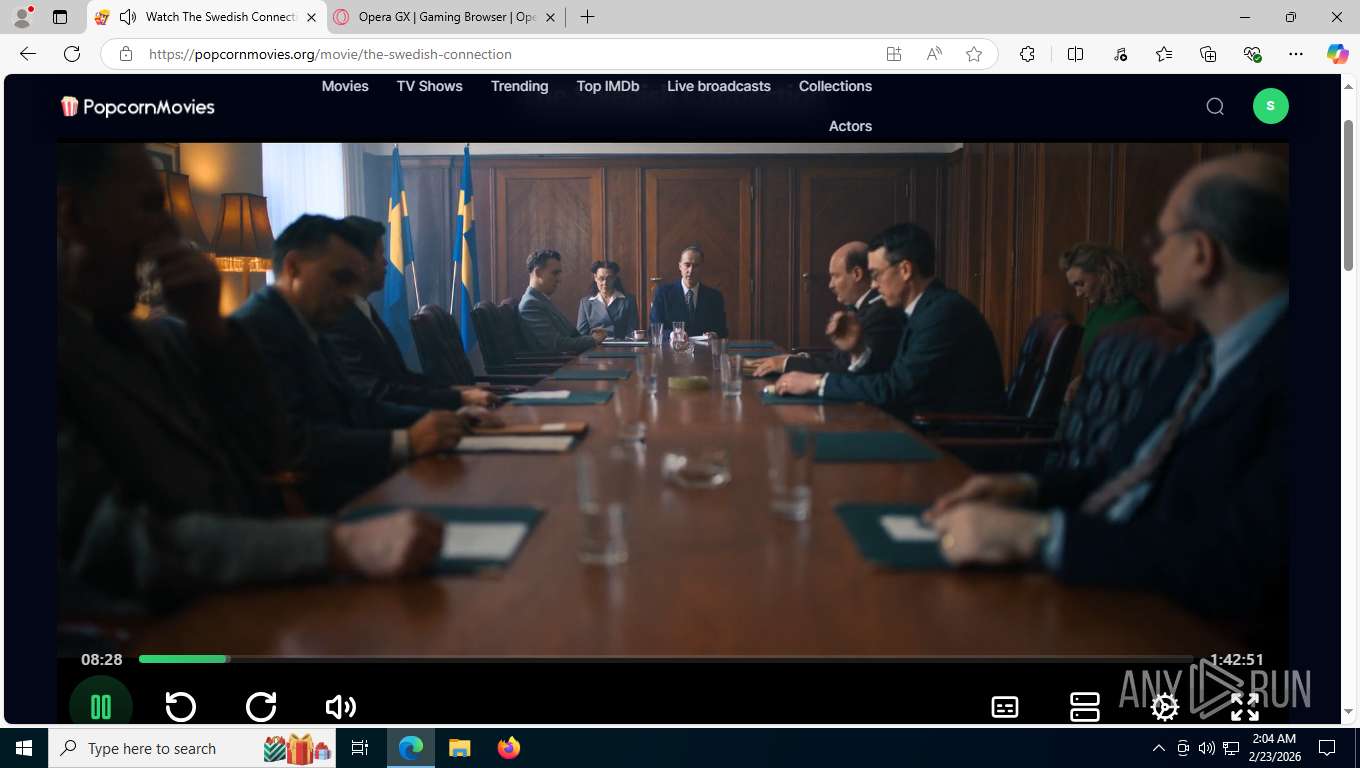Go to the Trending section
The height and width of the screenshot is (768, 1360).
(x=519, y=86)
